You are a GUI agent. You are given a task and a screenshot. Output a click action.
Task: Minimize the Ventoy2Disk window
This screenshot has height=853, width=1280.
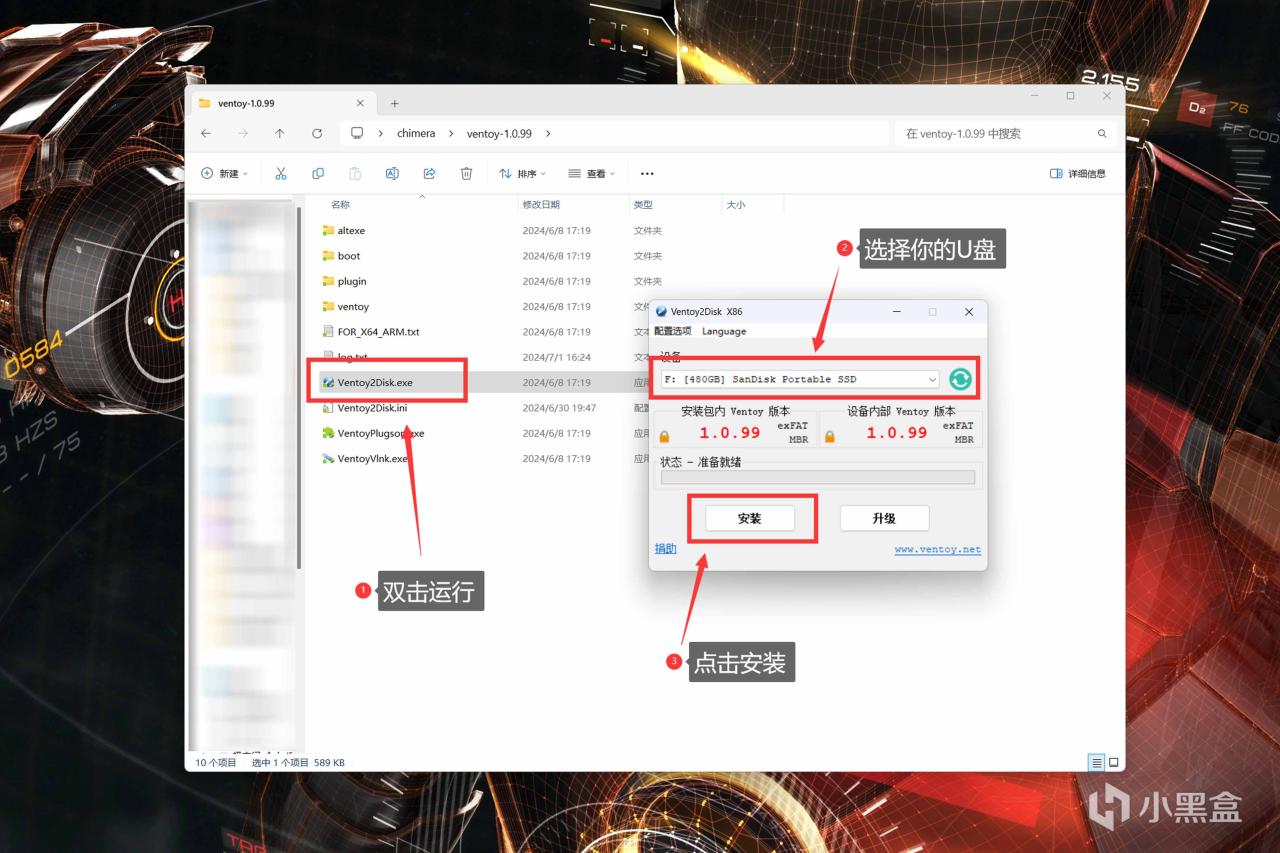click(896, 312)
